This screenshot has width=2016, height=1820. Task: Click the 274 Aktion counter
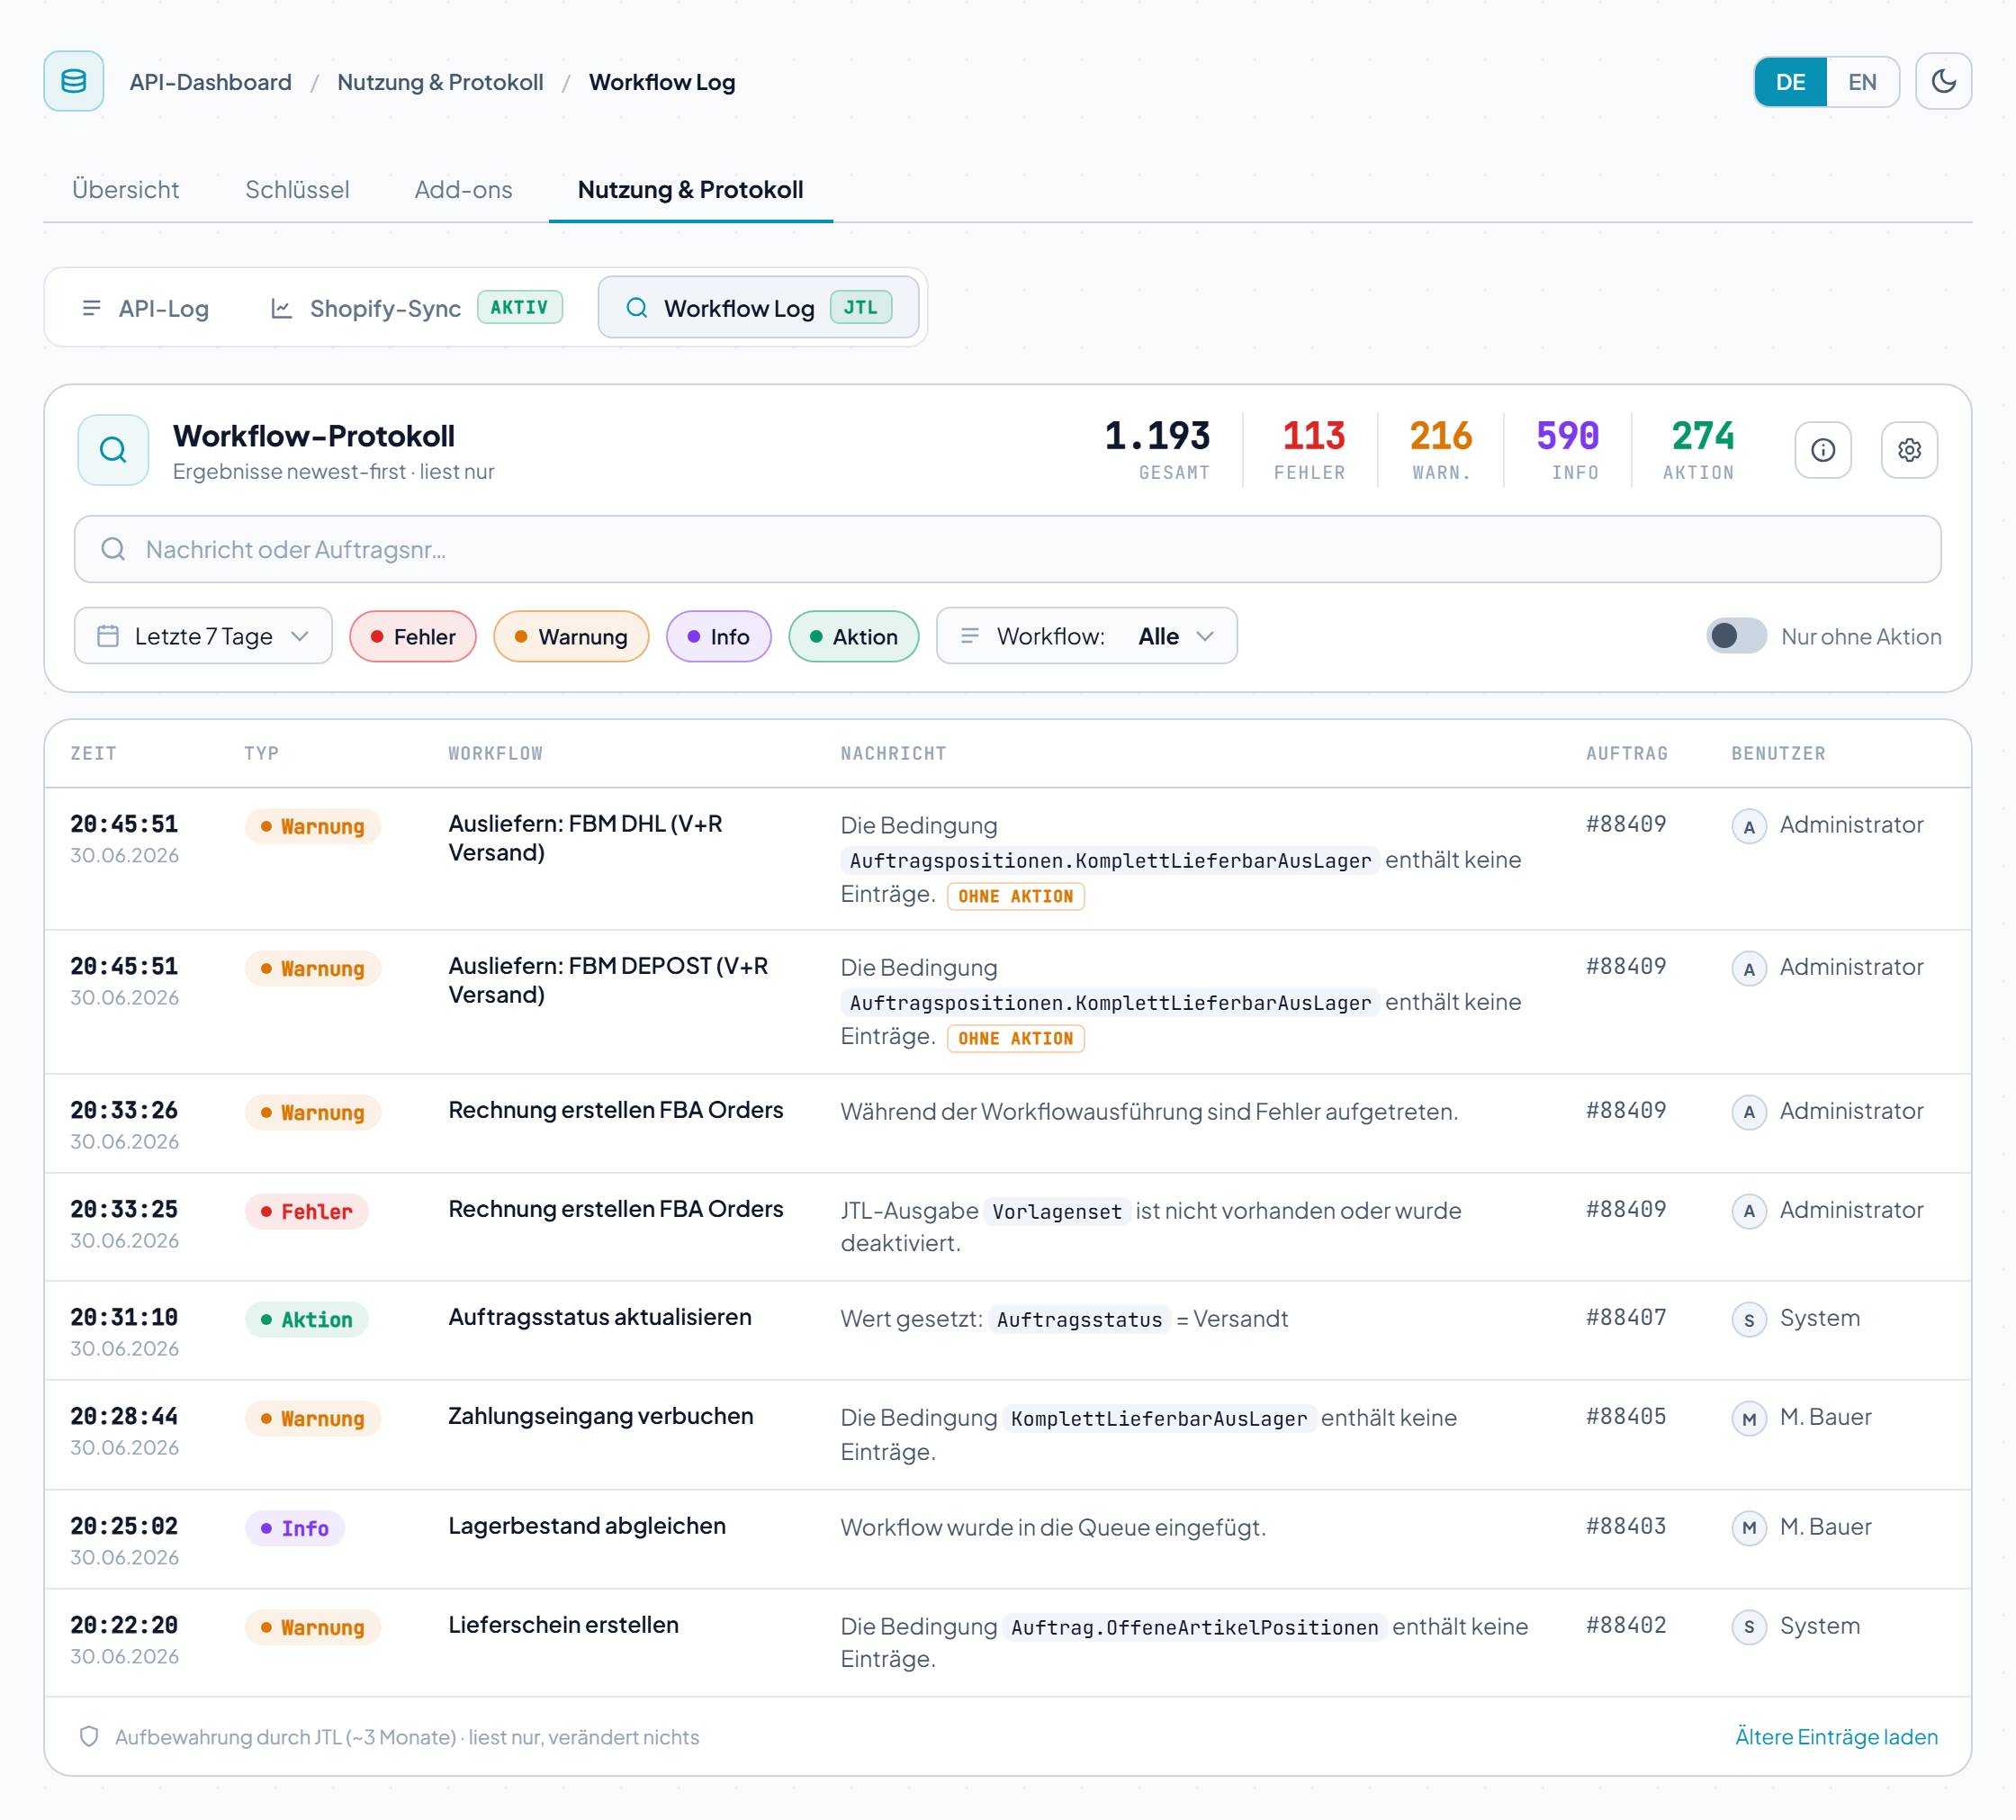1700,450
